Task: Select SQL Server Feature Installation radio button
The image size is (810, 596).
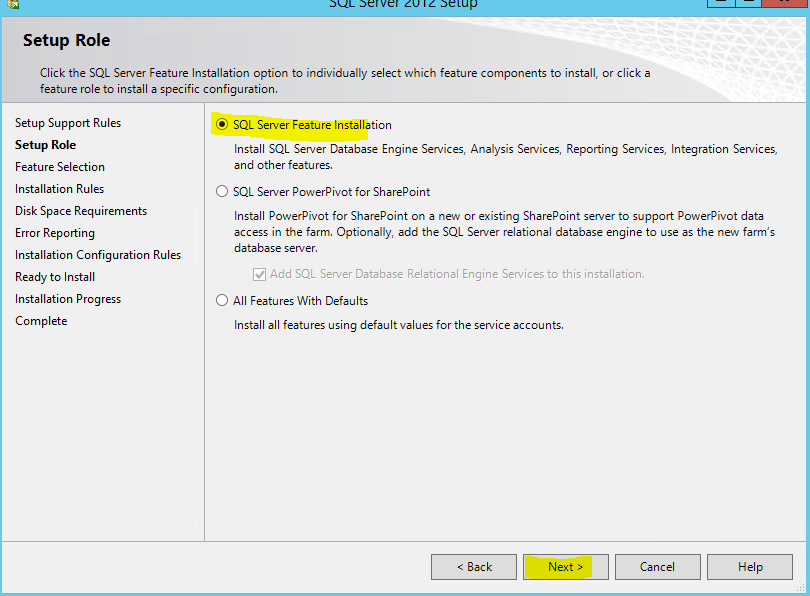Action: tap(222, 124)
